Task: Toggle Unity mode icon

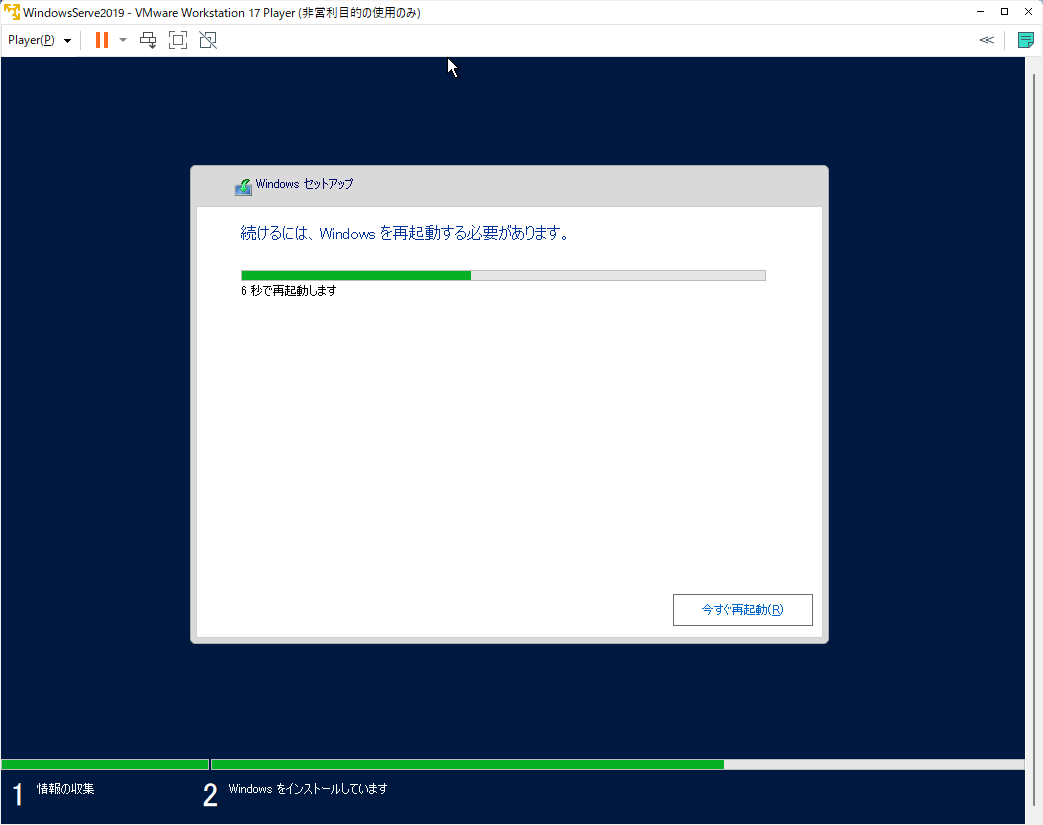Action: pos(208,40)
